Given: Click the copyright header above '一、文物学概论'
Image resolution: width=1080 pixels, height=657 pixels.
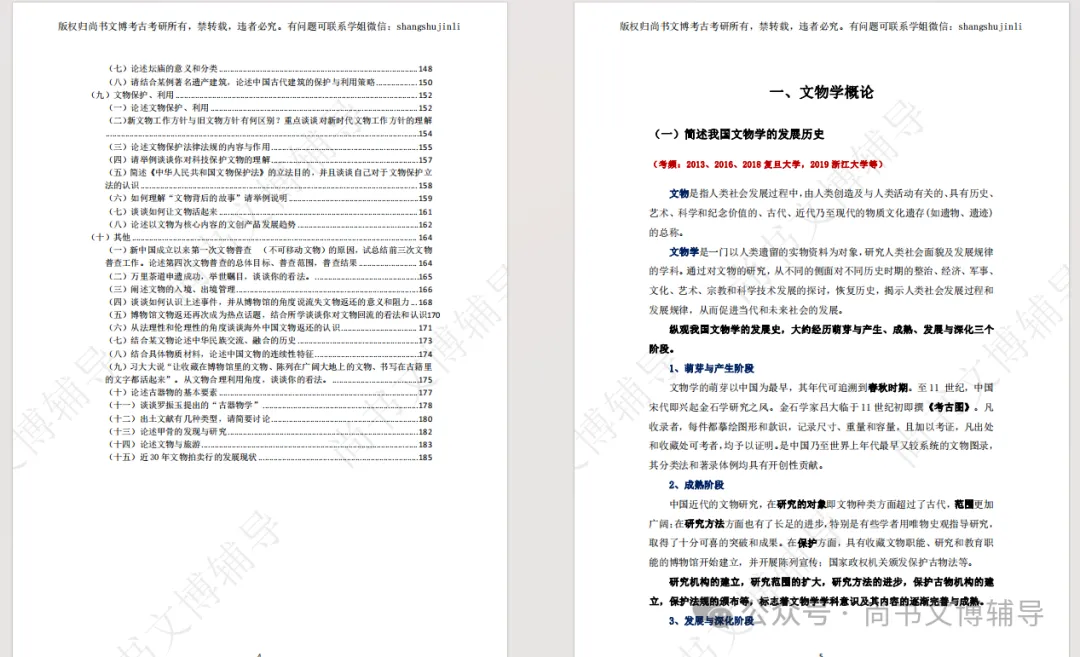Looking at the screenshot, I should click(820, 26).
